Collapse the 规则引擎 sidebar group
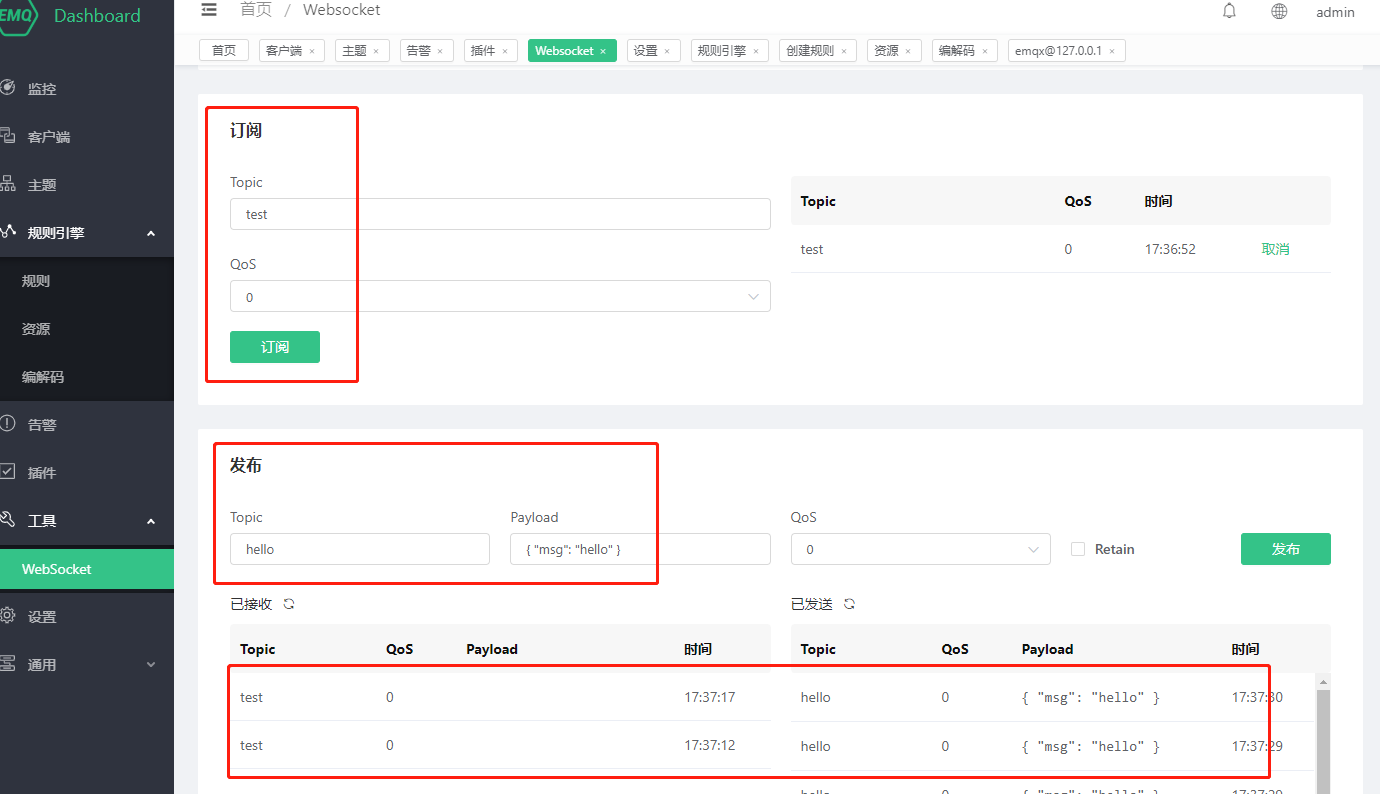This screenshot has width=1380, height=794. tap(87, 233)
